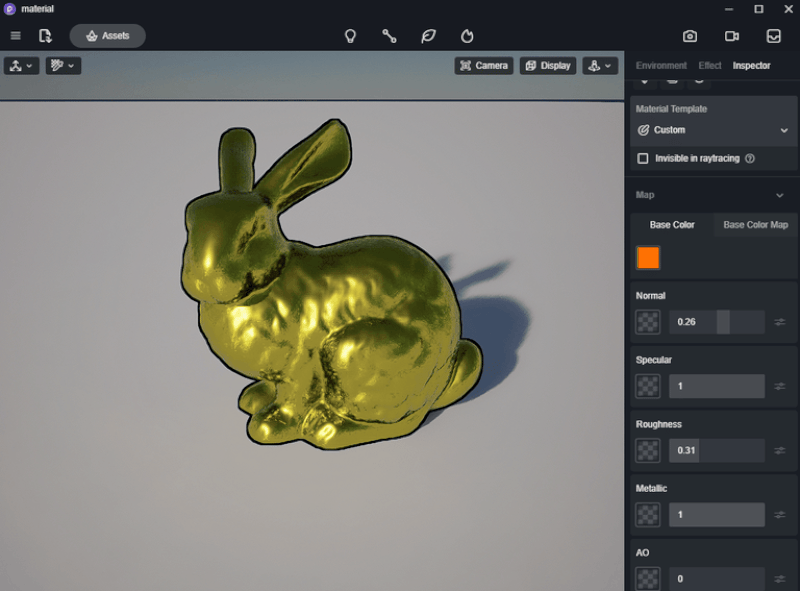Open the Display button in viewport
The image size is (800, 591).
pyautogui.click(x=548, y=66)
